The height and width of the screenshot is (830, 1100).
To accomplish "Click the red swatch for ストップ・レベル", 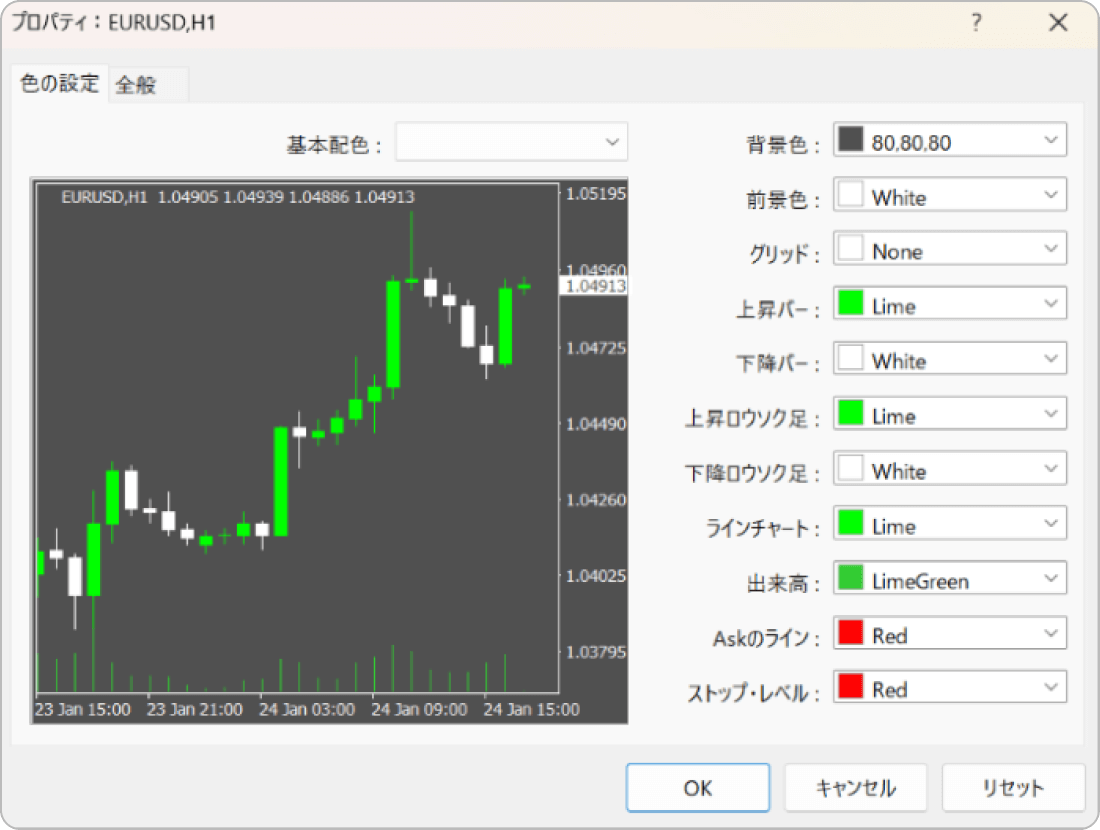I will pyautogui.click(x=851, y=686).
